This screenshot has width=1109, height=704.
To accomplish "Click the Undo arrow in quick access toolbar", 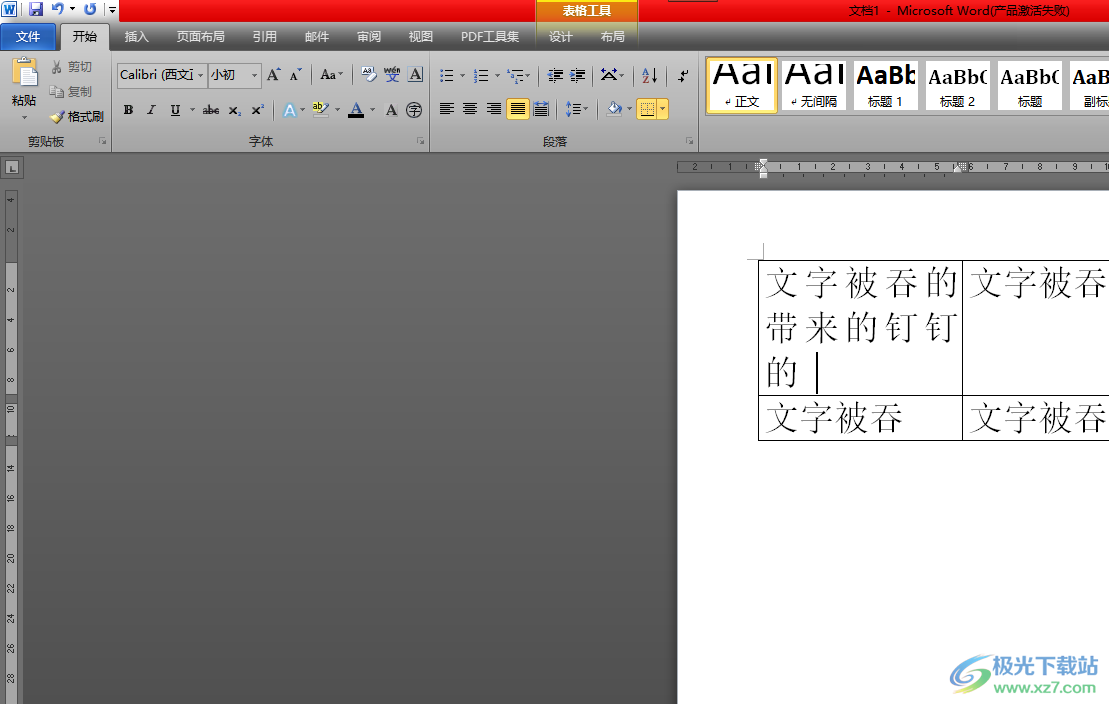I will (58, 9).
